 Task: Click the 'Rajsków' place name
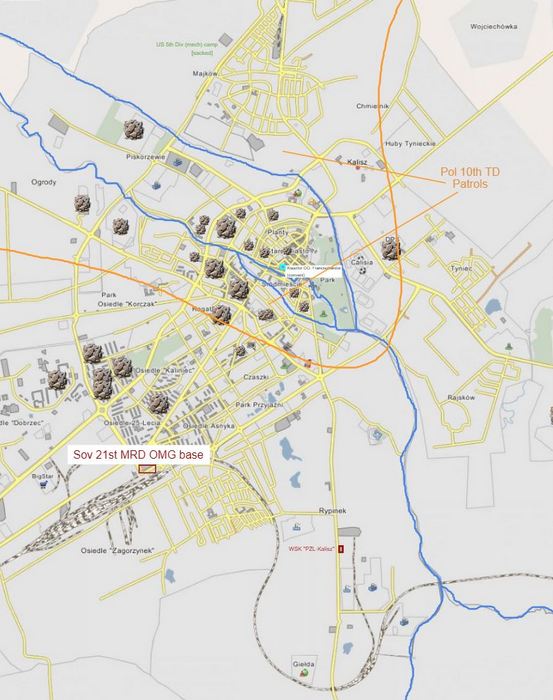tap(461, 397)
